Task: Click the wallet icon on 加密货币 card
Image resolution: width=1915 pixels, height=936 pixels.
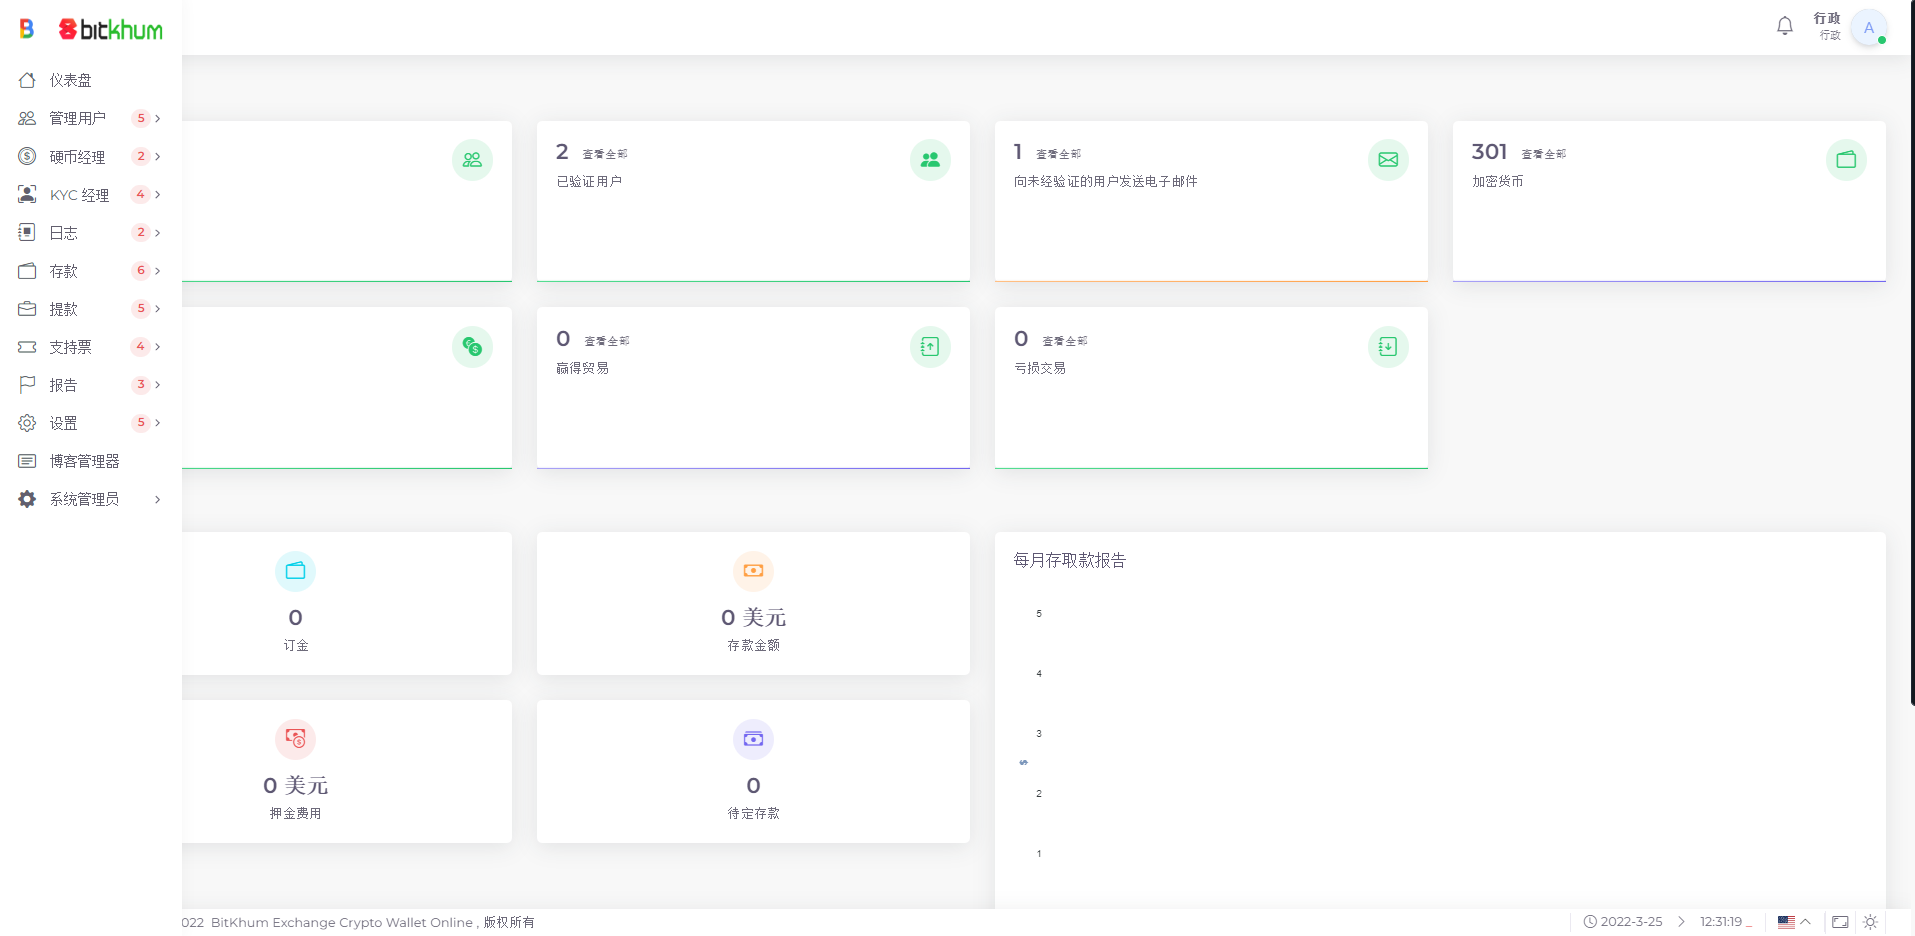Action: point(1846,160)
